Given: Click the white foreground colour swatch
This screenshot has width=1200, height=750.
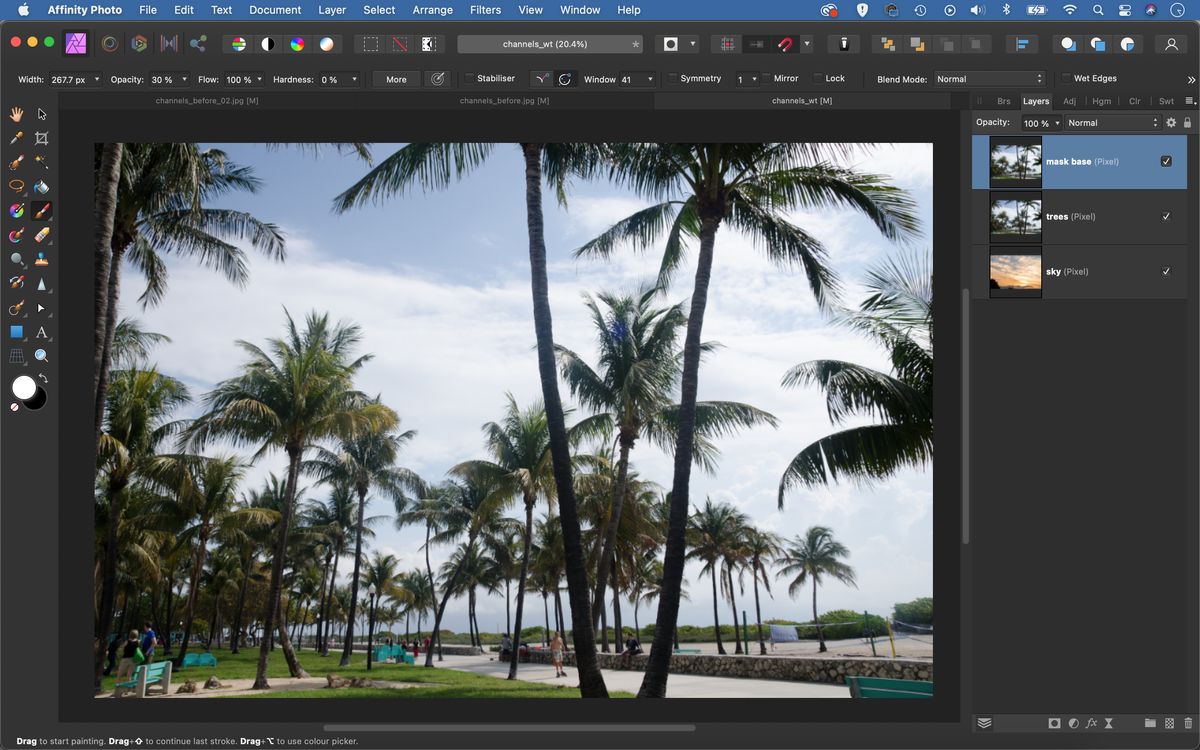Looking at the screenshot, I should tap(26, 388).
